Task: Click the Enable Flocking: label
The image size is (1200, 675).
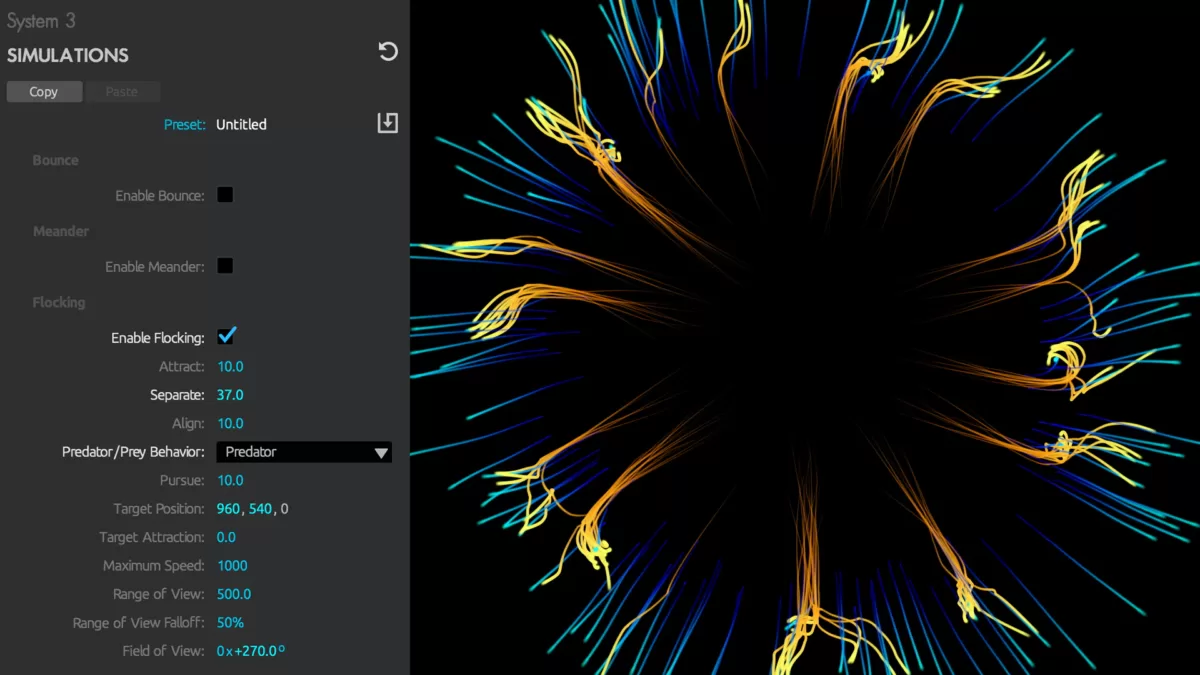Action: pyautogui.click(x=158, y=338)
